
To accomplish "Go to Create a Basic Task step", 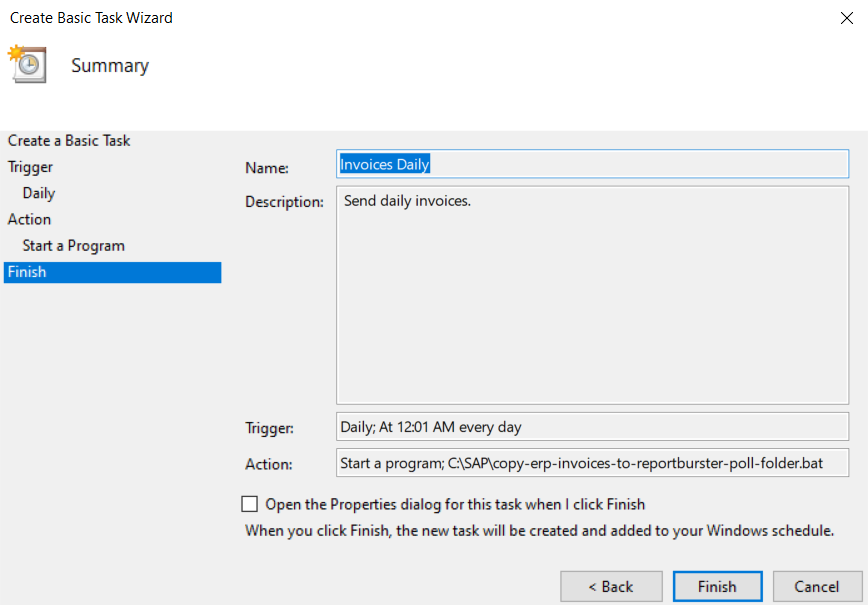I will (69, 141).
